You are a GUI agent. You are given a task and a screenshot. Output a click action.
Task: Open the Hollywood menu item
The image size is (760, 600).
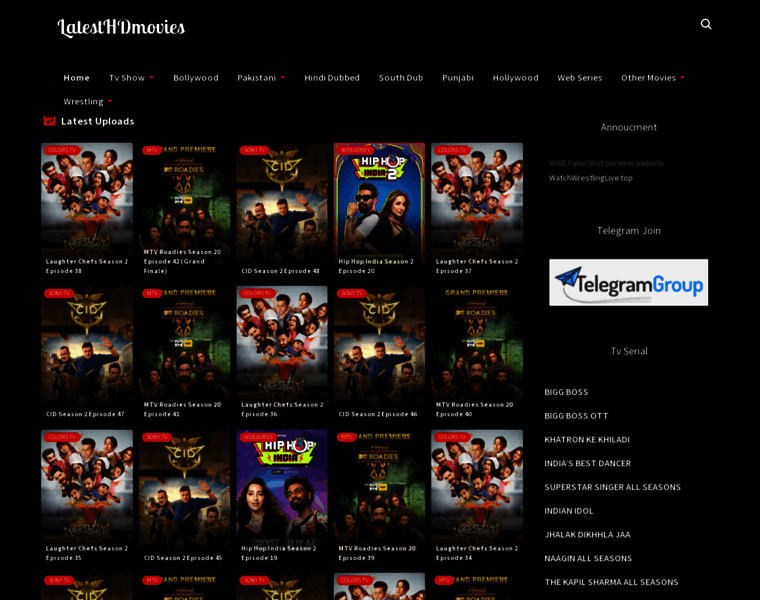point(515,78)
